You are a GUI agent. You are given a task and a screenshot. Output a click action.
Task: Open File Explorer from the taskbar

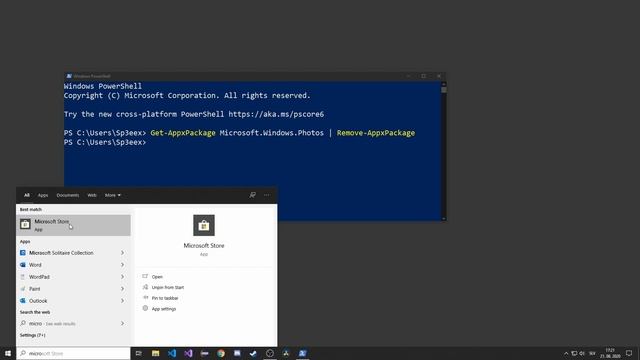click(x=156, y=353)
